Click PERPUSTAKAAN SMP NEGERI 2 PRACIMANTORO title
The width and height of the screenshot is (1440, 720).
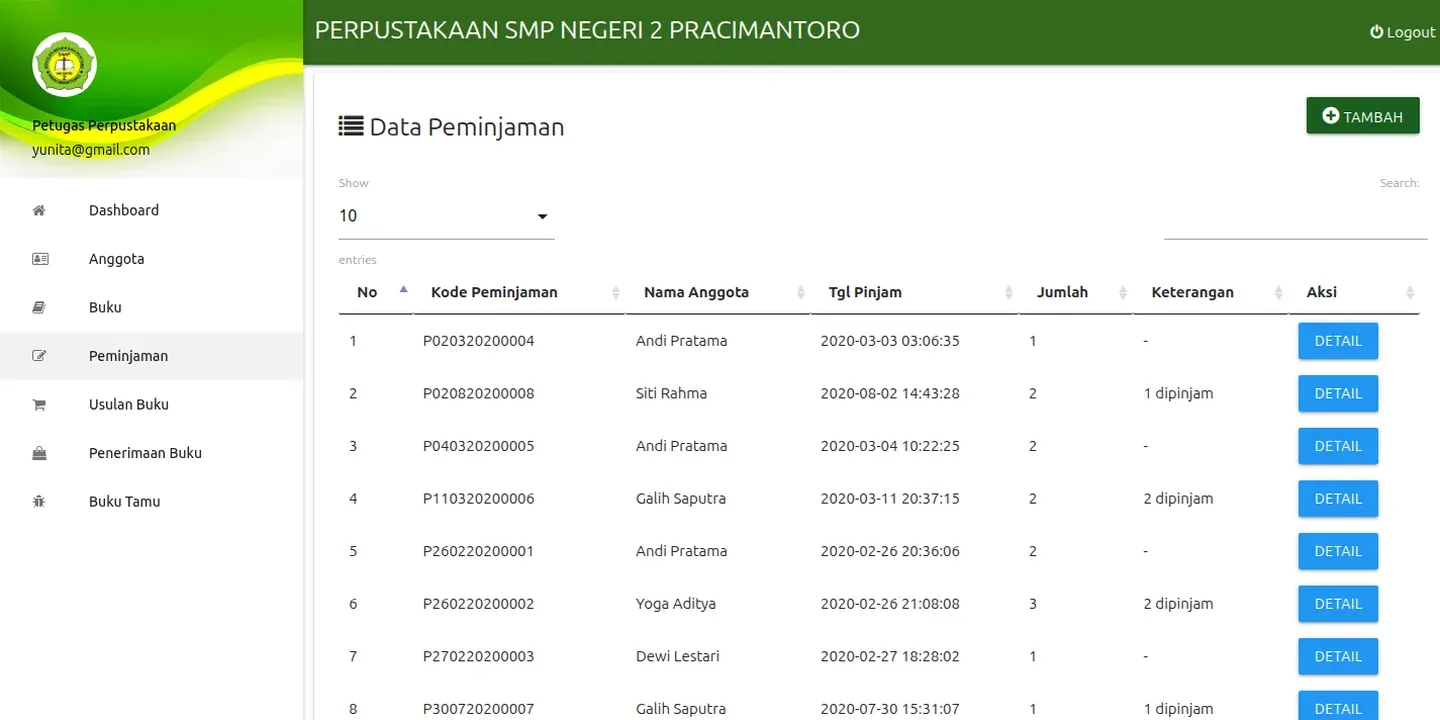pos(587,30)
